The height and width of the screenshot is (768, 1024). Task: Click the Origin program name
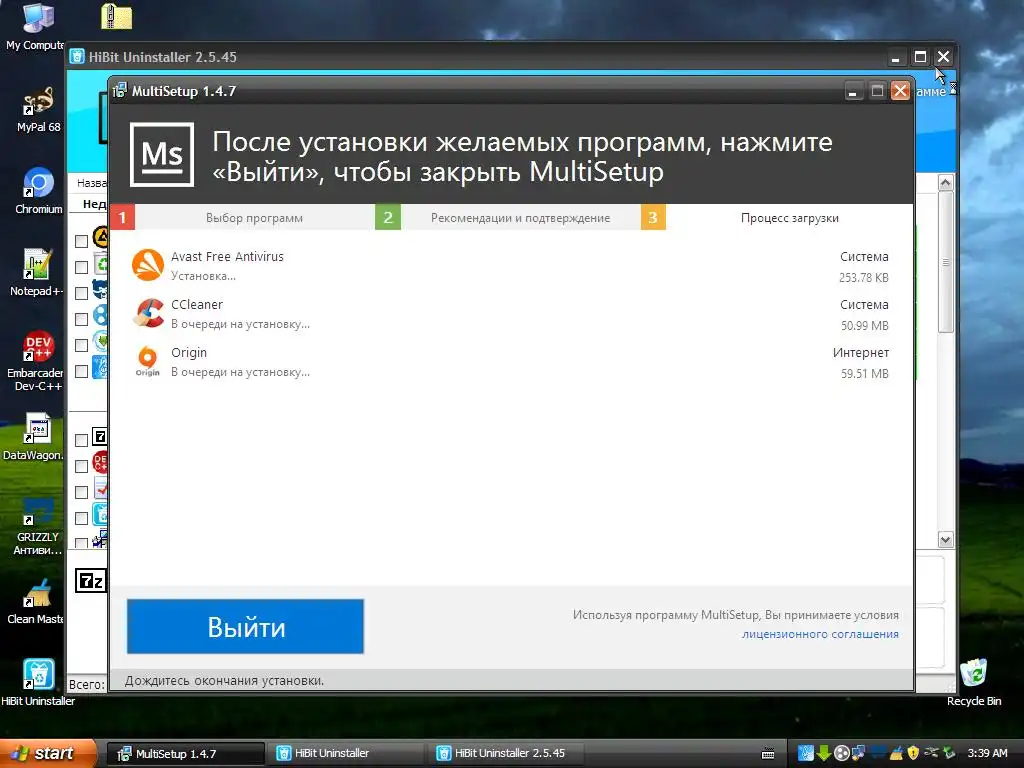pyautogui.click(x=189, y=353)
